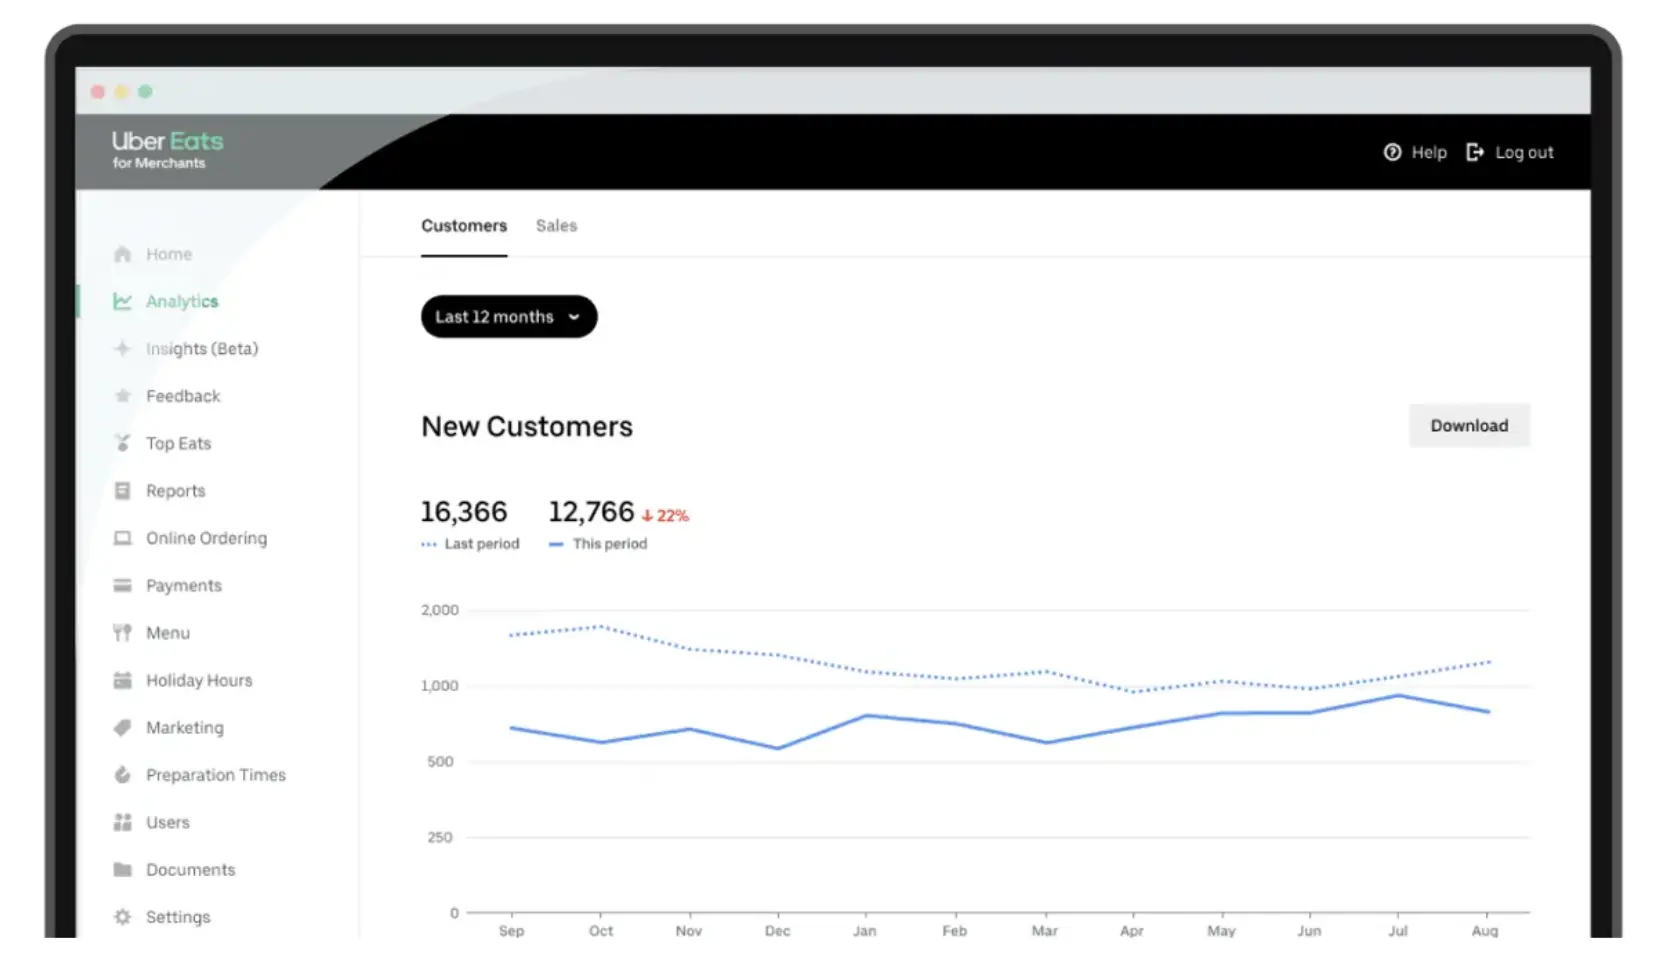1664x973 pixels.
Task: Click the Menu fork and knife icon
Action: [x=122, y=633]
